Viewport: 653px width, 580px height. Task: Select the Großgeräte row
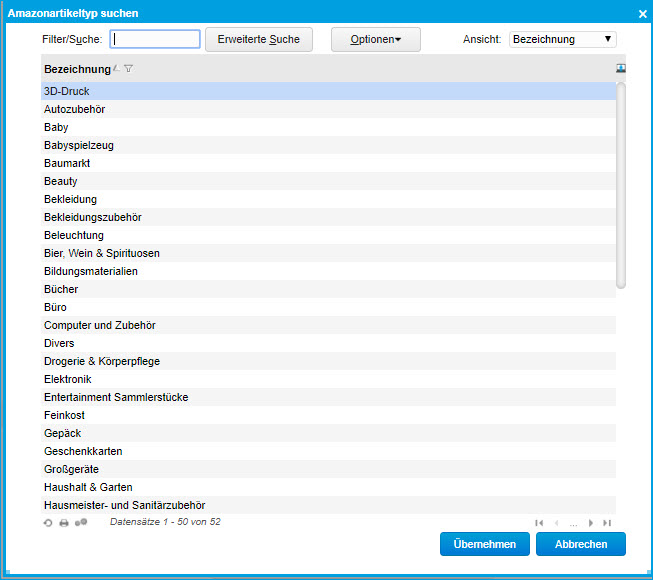[x=328, y=469]
